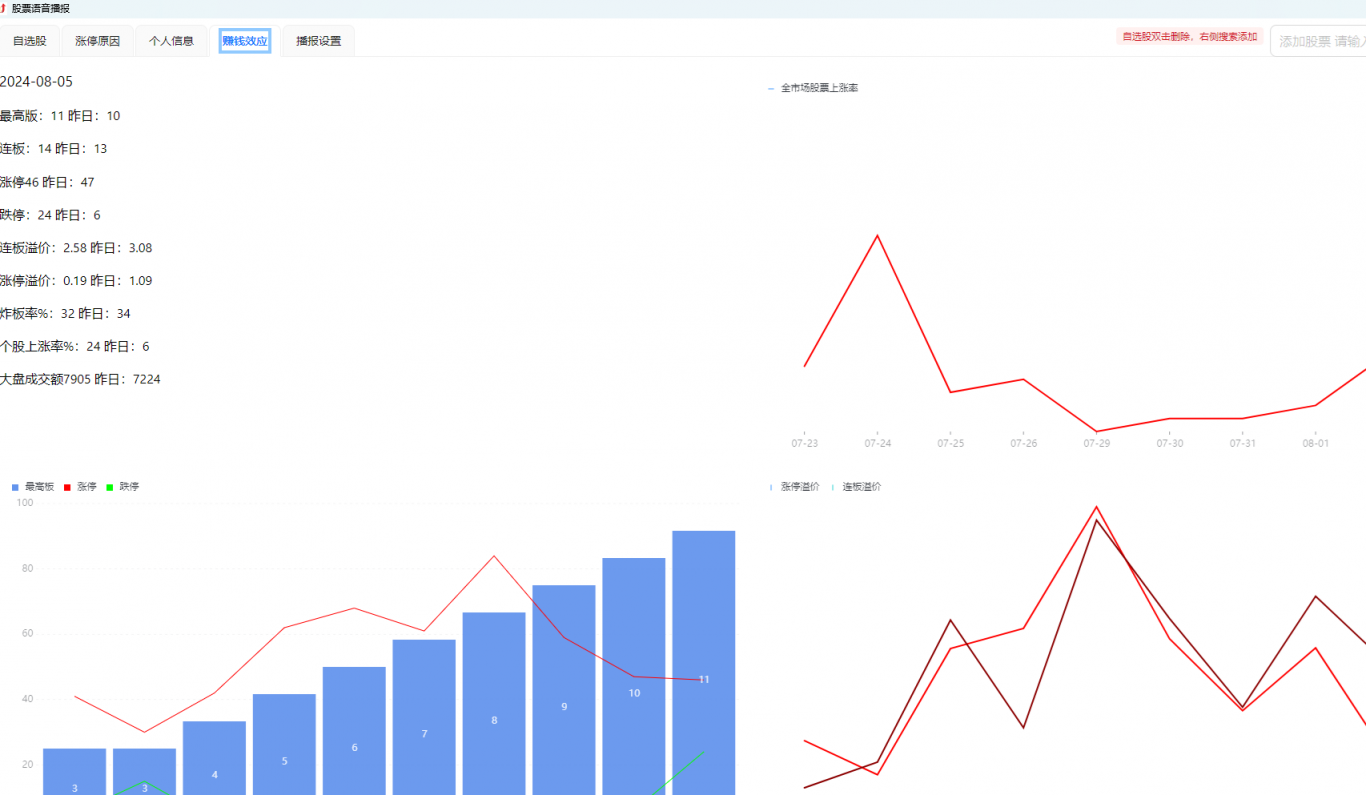Click the red 自选股双击删除 hint label
The width and height of the screenshot is (1366, 795).
click(x=1190, y=36)
